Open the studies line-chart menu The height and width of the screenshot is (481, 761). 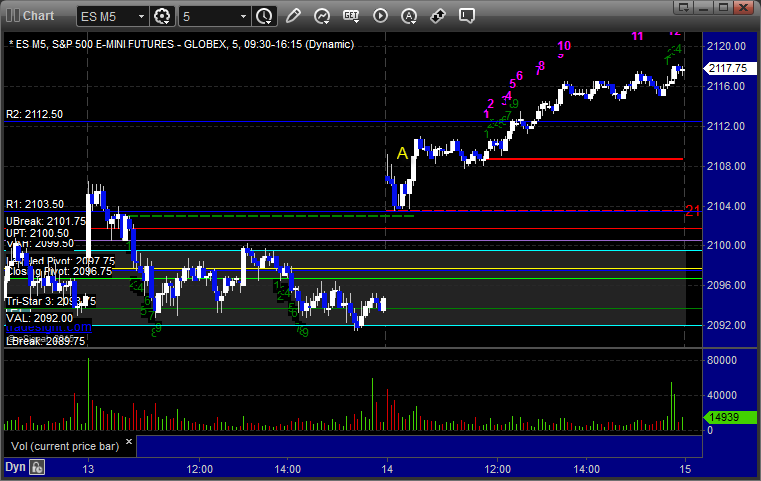[322, 16]
